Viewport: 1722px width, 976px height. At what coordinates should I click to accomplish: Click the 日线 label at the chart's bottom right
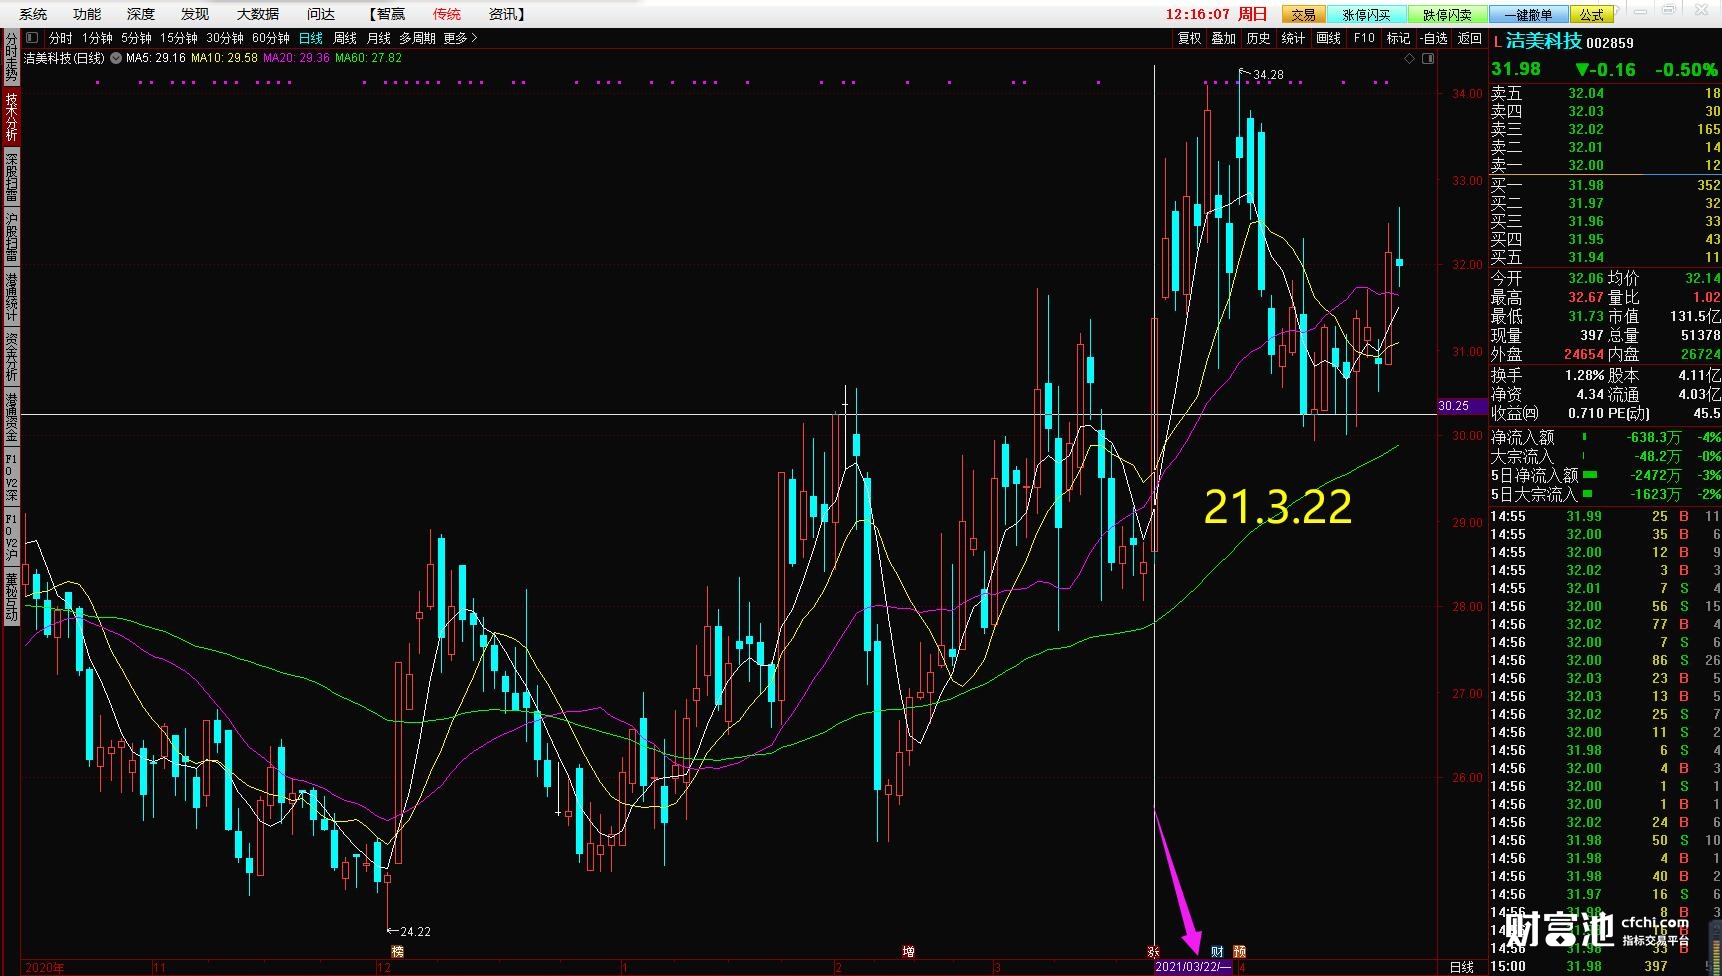pyautogui.click(x=1462, y=967)
